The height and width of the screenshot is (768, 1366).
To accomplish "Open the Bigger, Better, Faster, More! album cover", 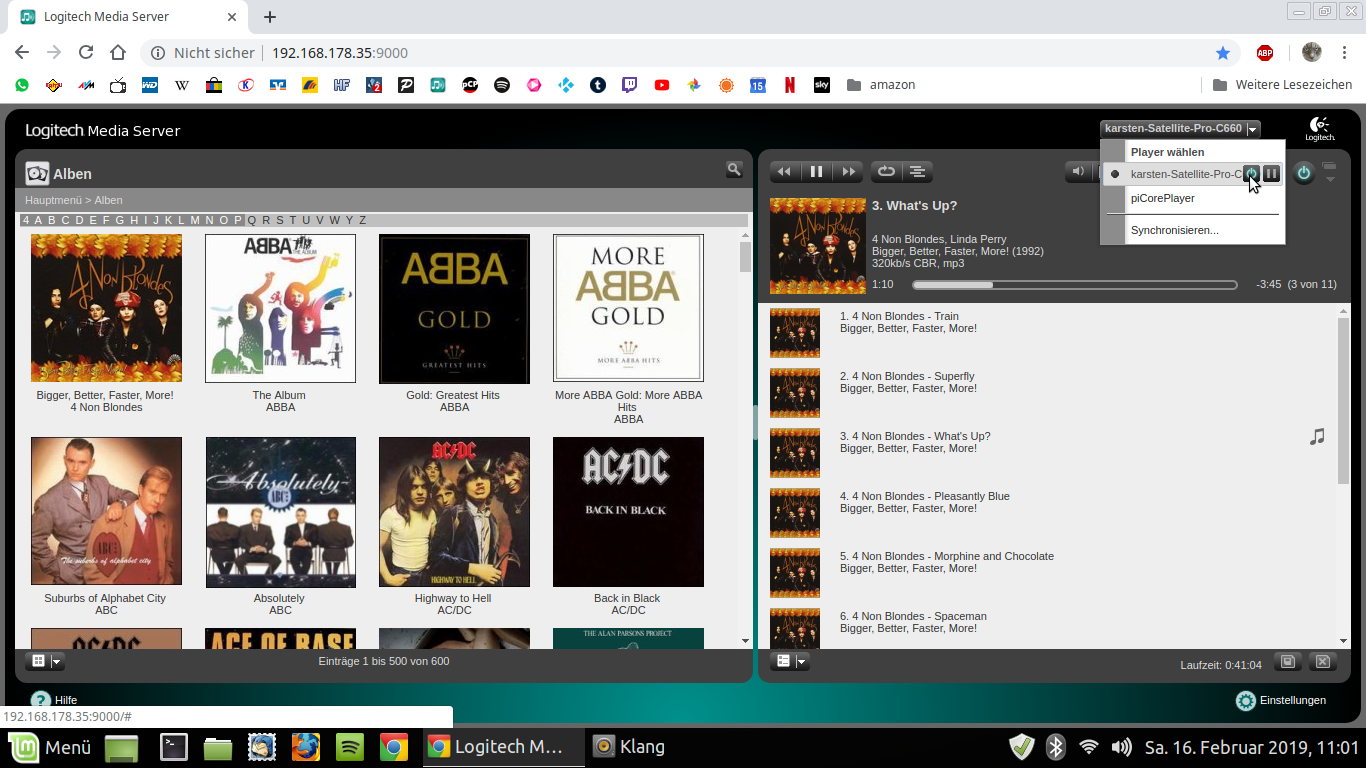I will coord(106,308).
